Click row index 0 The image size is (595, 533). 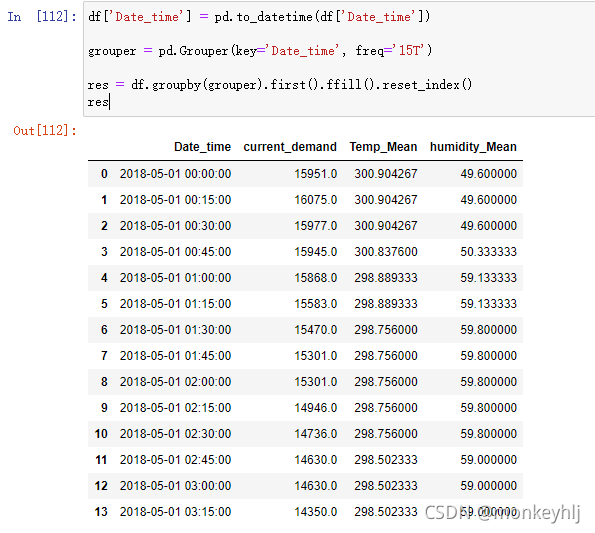click(104, 174)
